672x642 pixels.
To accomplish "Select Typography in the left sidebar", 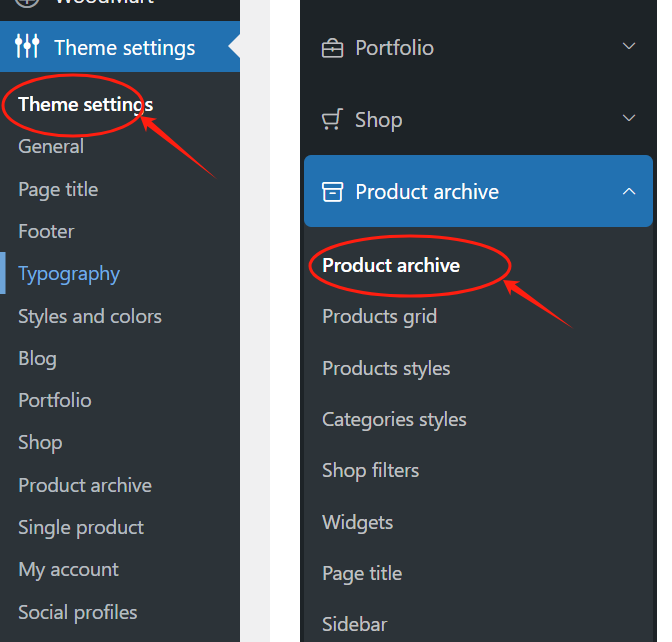I will tap(69, 274).
